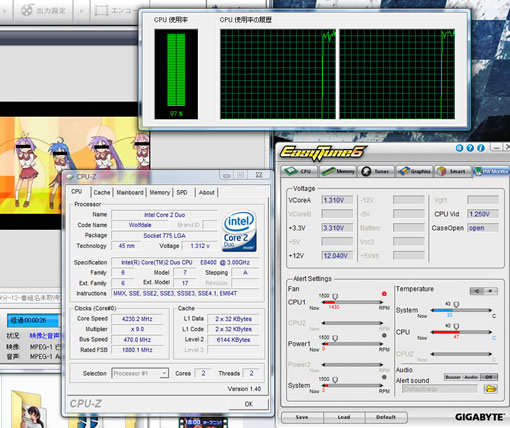Toggle the Power1 fan alert indicator
510x428 pixels.
pos(384,336)
